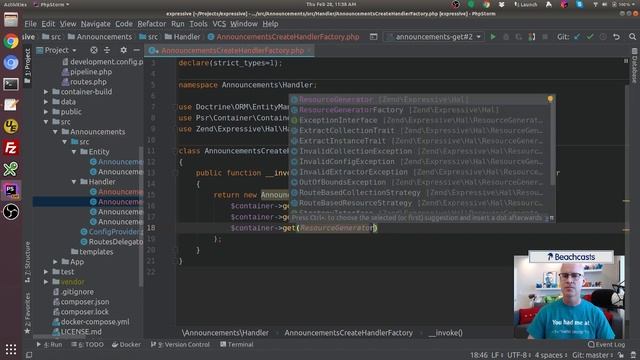Open the Navigate menu
The width and height of the screenshot is (640, 360).
(96, 24)
